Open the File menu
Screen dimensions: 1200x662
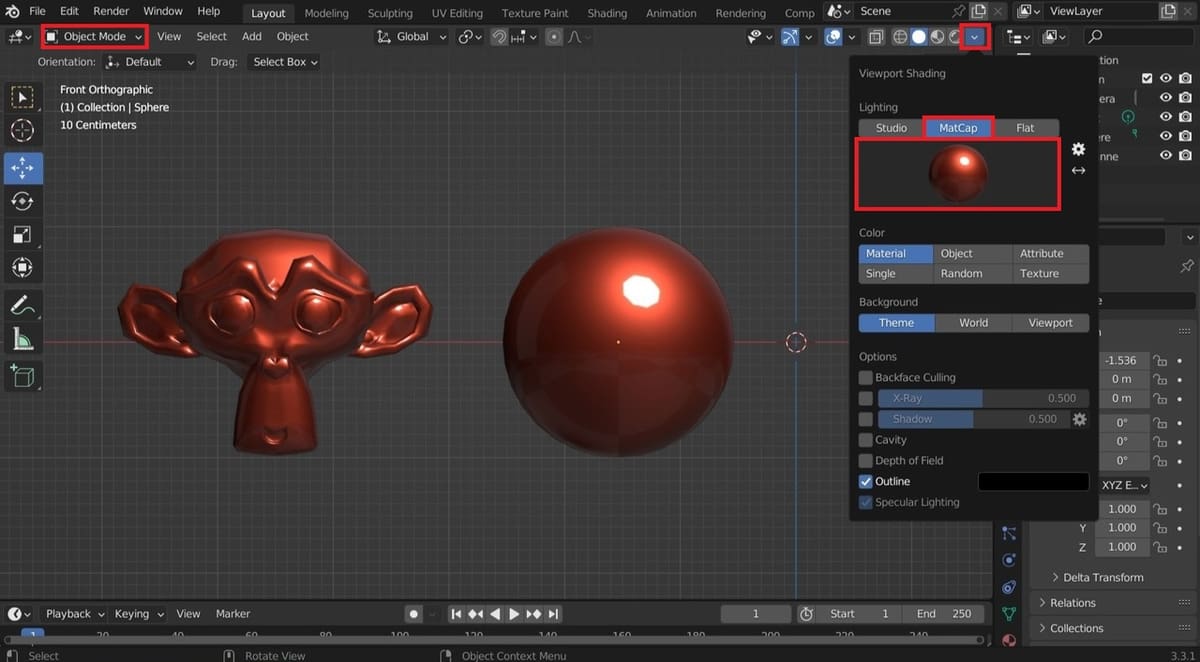tap(37, 11)
